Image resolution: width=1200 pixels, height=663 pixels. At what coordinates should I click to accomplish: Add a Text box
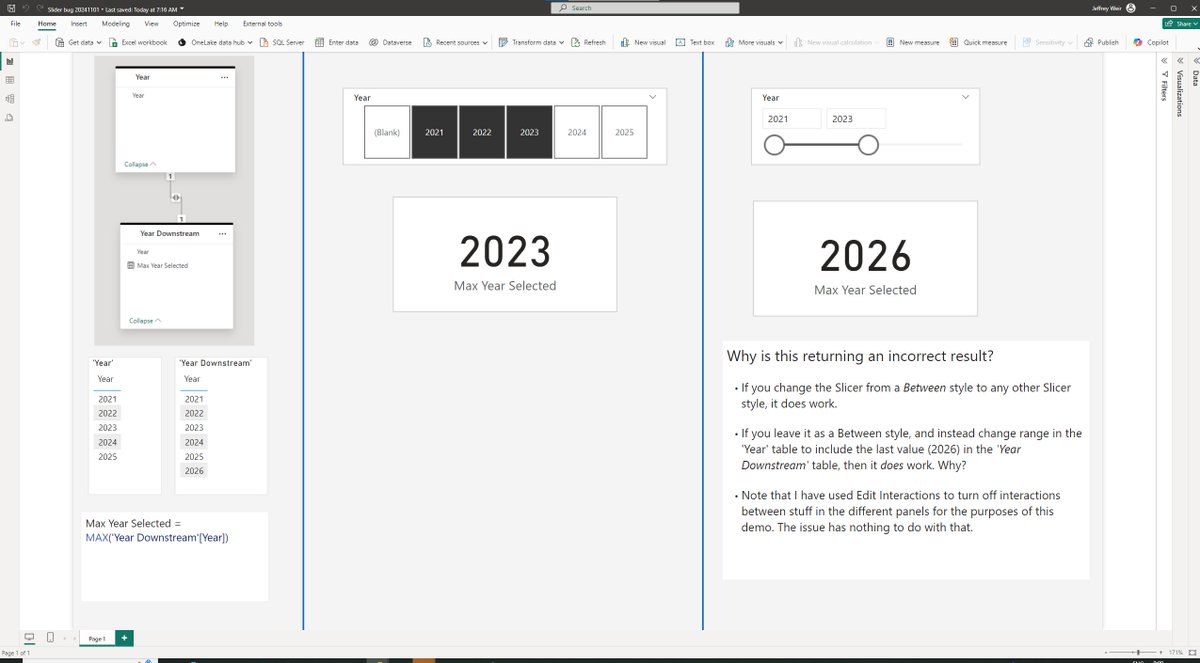pos(695,43)
